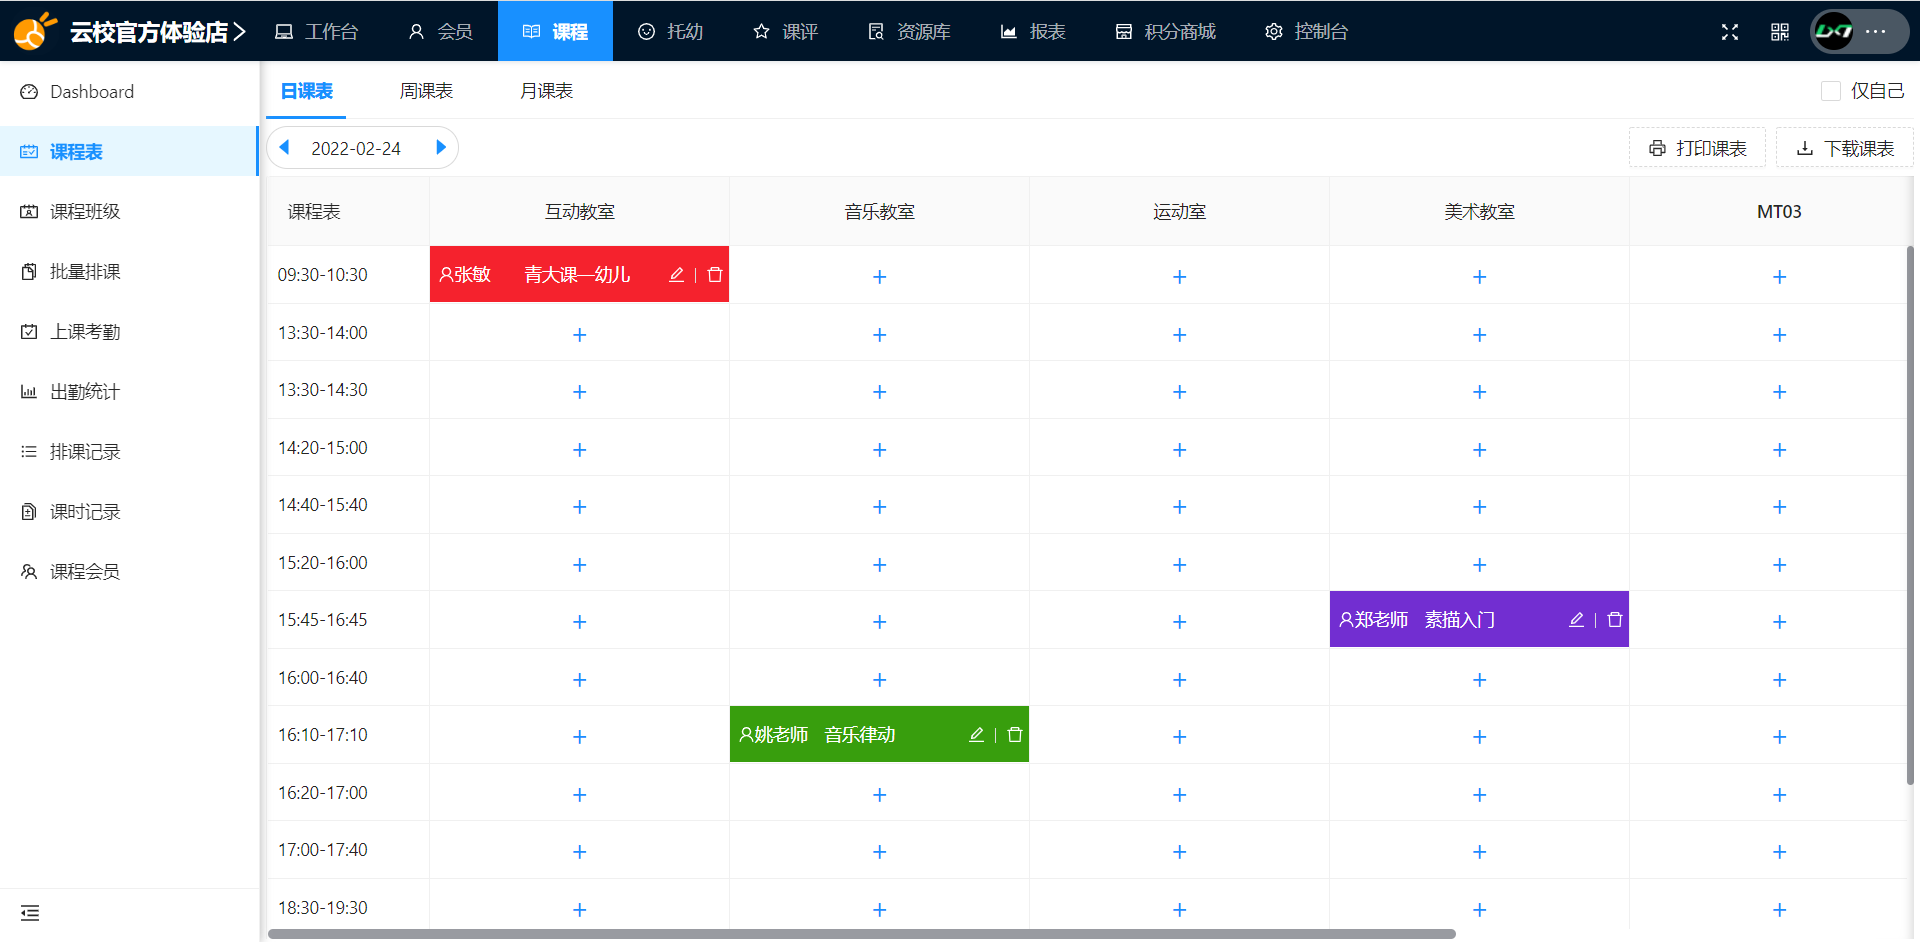Open 会员 in top navigation
1920x942 pixels.
(440, 31)
